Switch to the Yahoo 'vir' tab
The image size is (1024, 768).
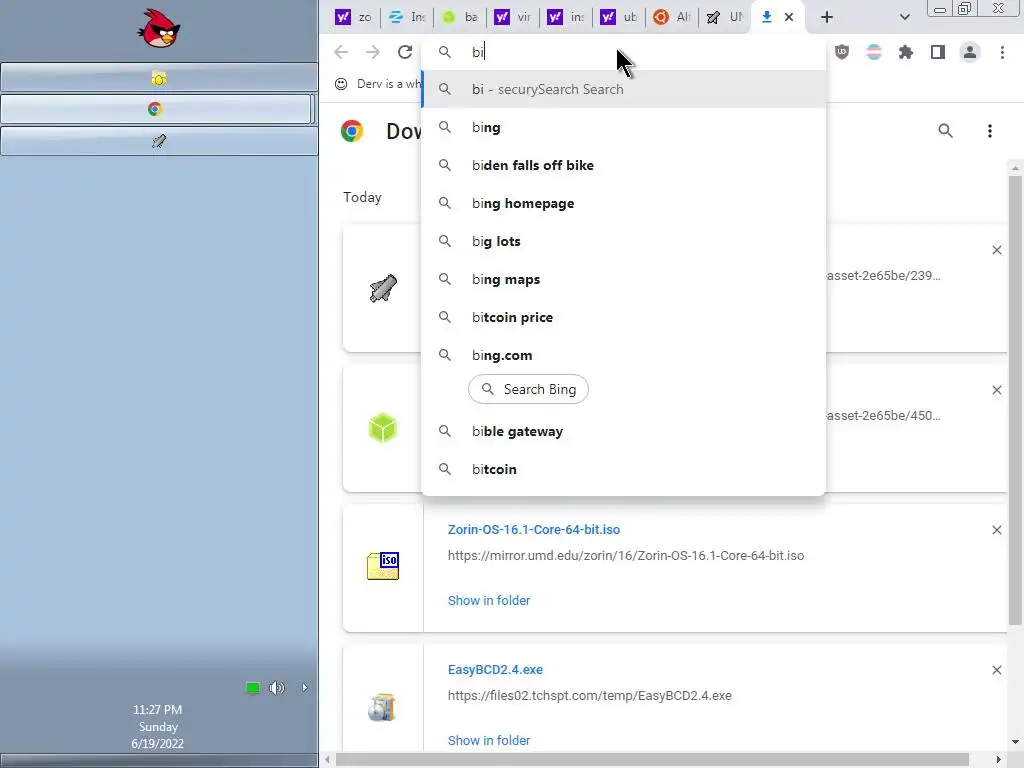(x=512, y=17)
